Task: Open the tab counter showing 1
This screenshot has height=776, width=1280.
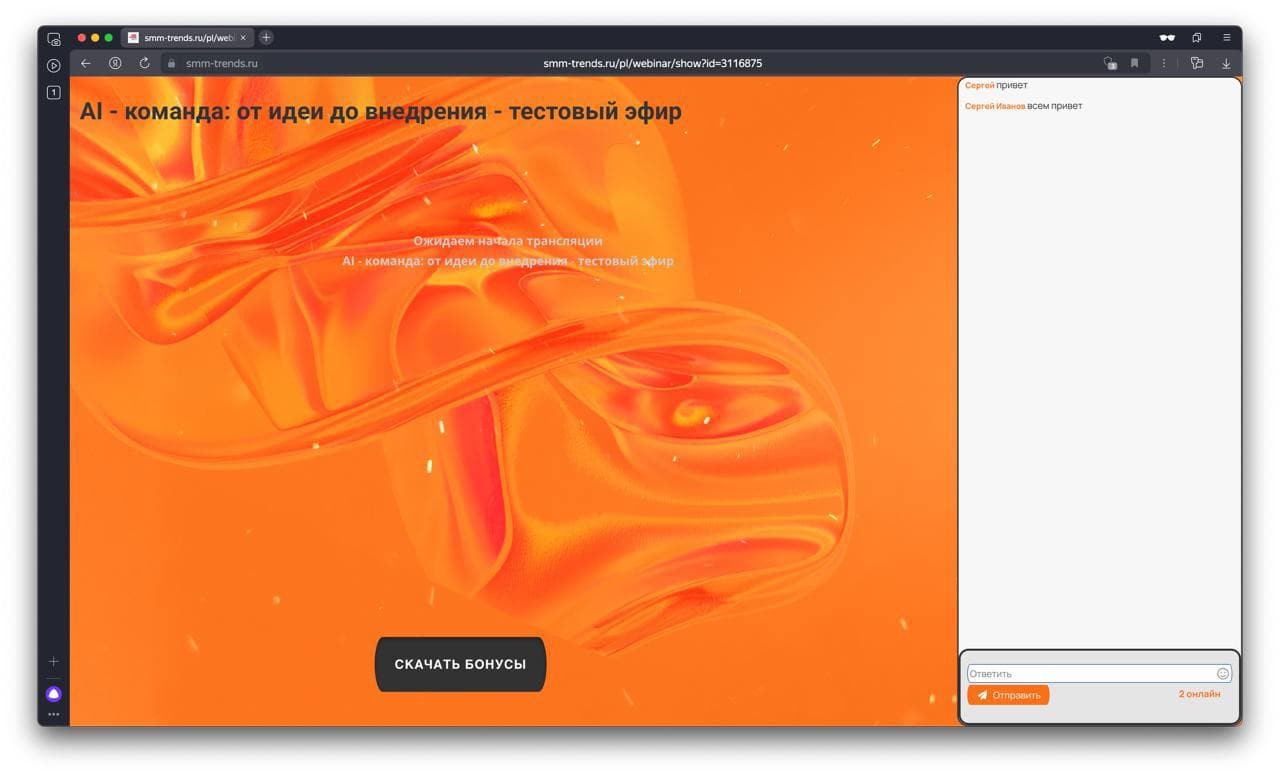Action: [x=54, y=92]
